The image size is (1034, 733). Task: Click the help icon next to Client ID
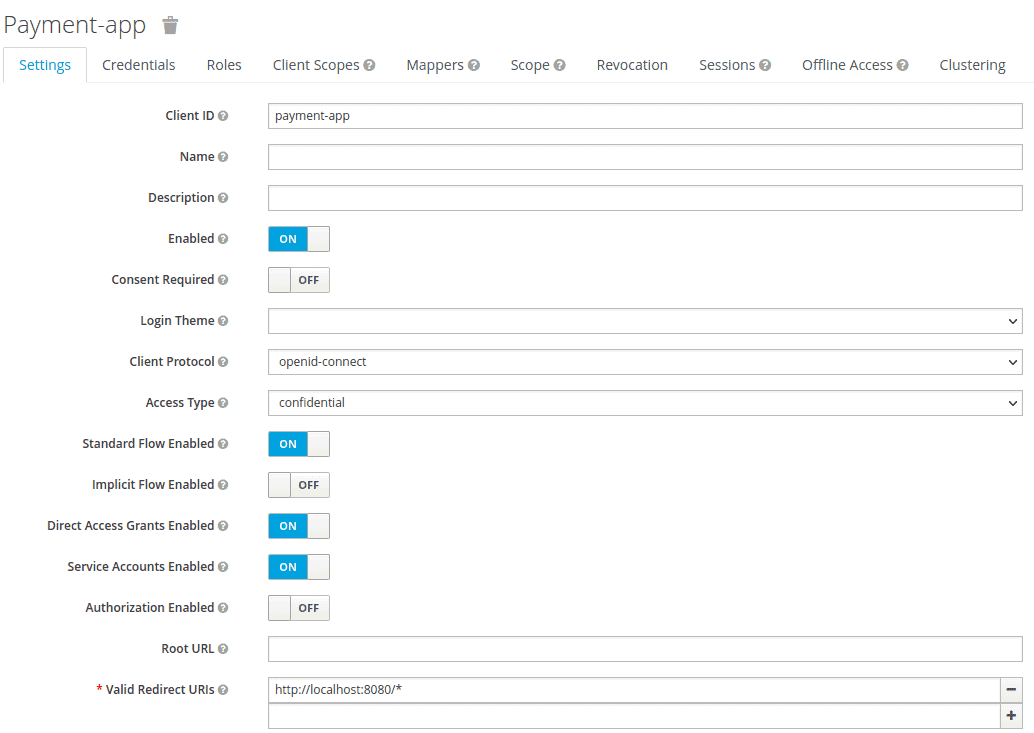pos(223,116)
